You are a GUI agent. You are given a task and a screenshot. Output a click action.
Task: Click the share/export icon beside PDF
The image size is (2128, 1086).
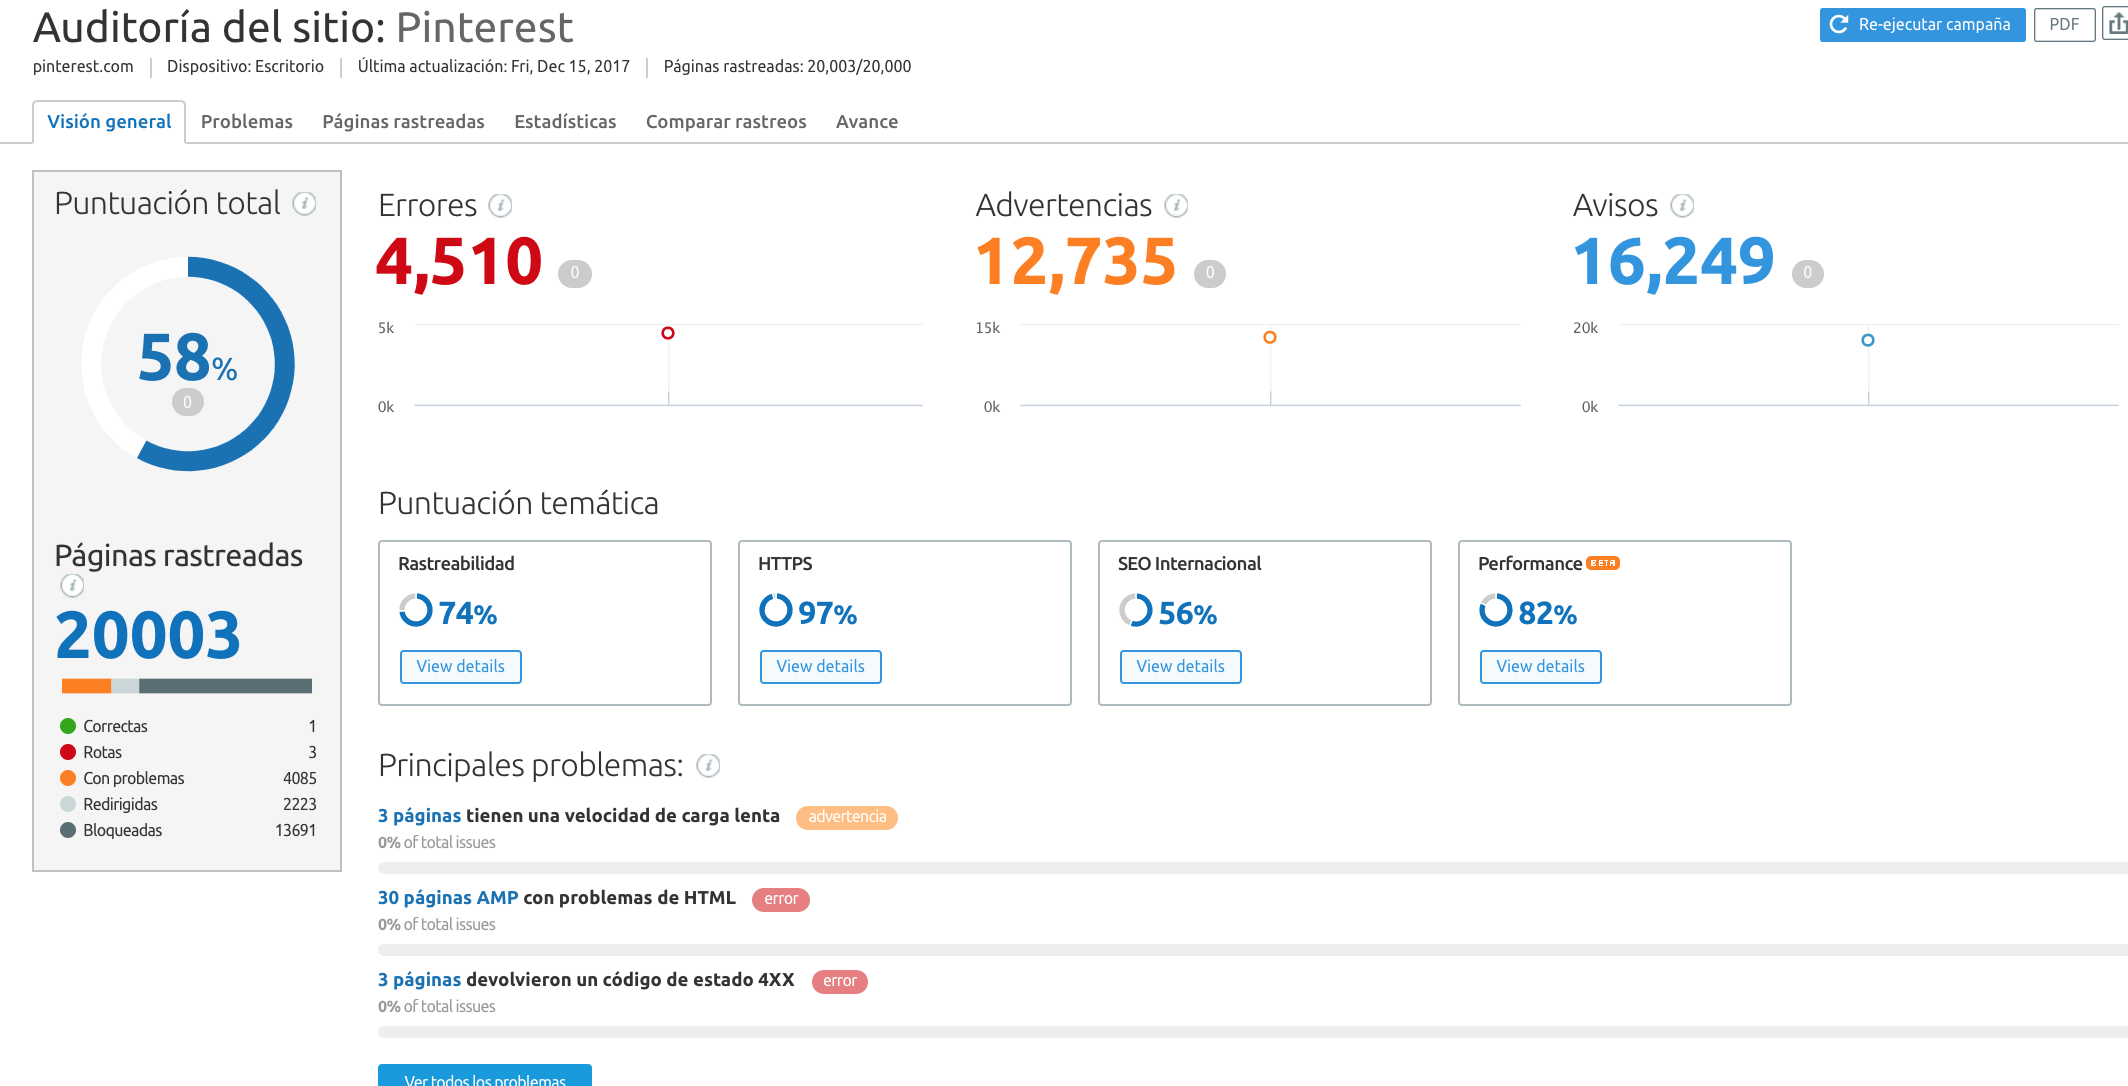(2117, 24)
